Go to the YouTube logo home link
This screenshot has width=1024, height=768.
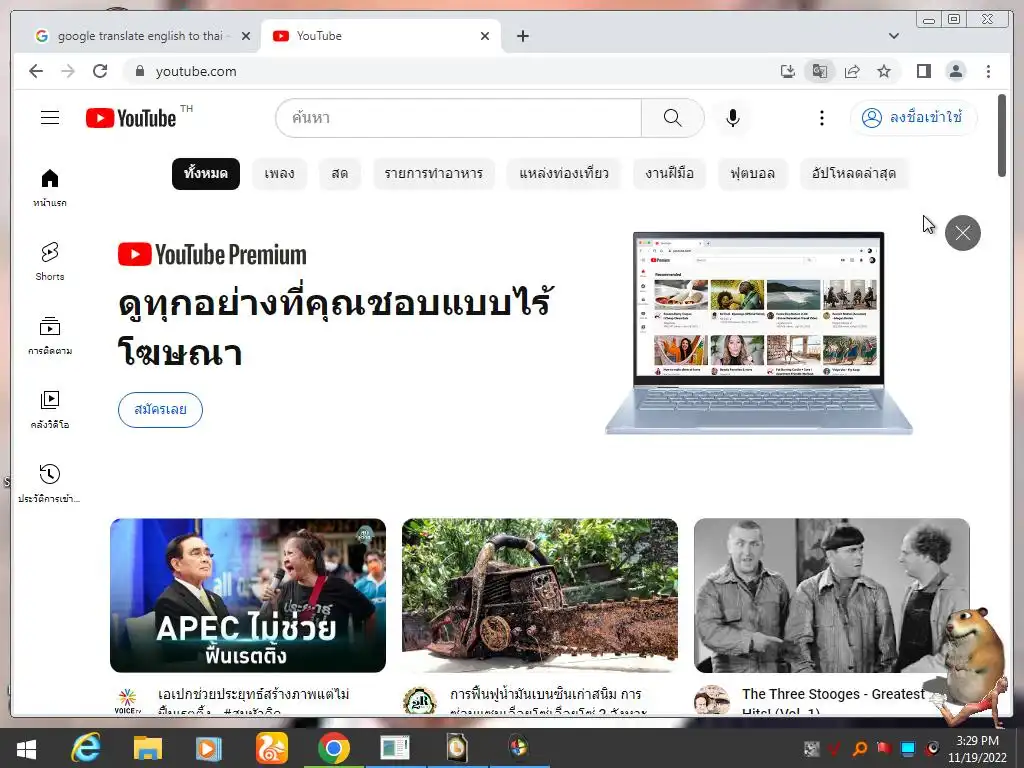131,118
